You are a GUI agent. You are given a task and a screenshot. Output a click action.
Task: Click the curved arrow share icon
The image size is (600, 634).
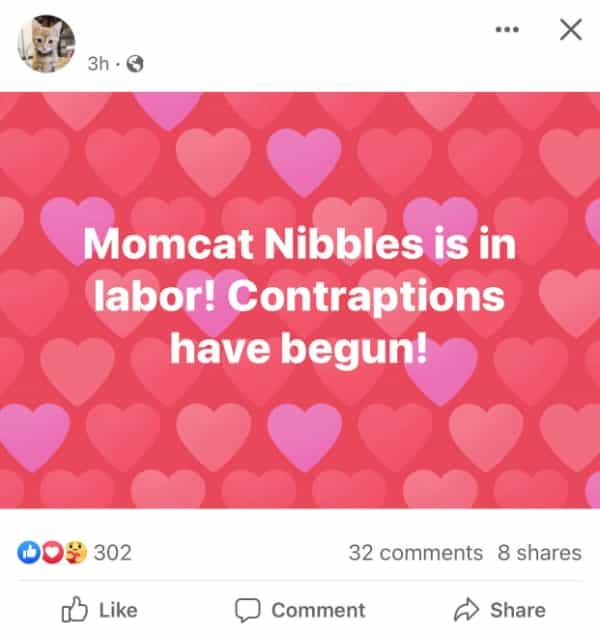466,609
